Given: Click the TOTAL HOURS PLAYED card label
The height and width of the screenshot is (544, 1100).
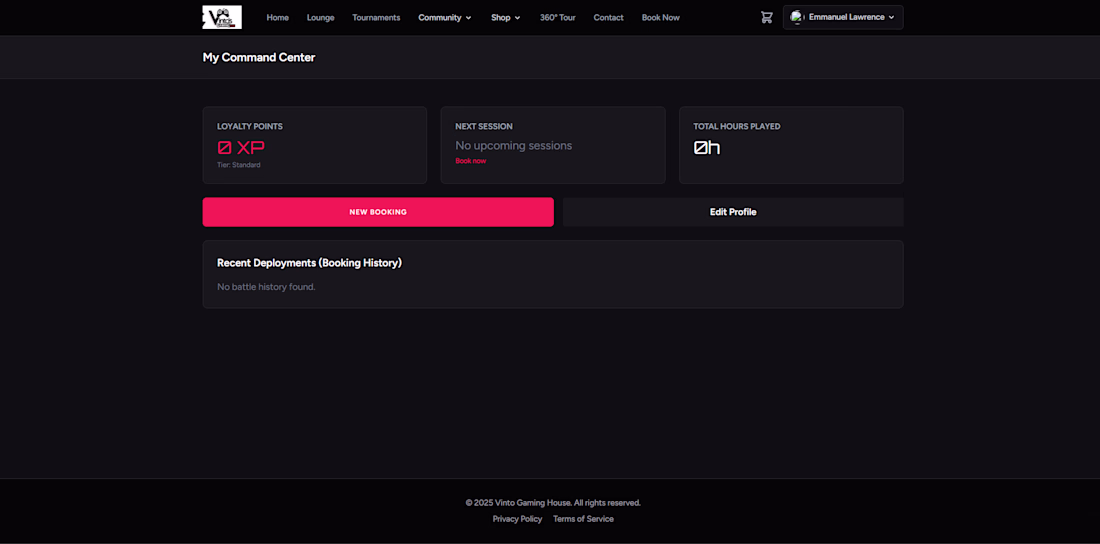Looking at the screenshot, I should [737, 126].
